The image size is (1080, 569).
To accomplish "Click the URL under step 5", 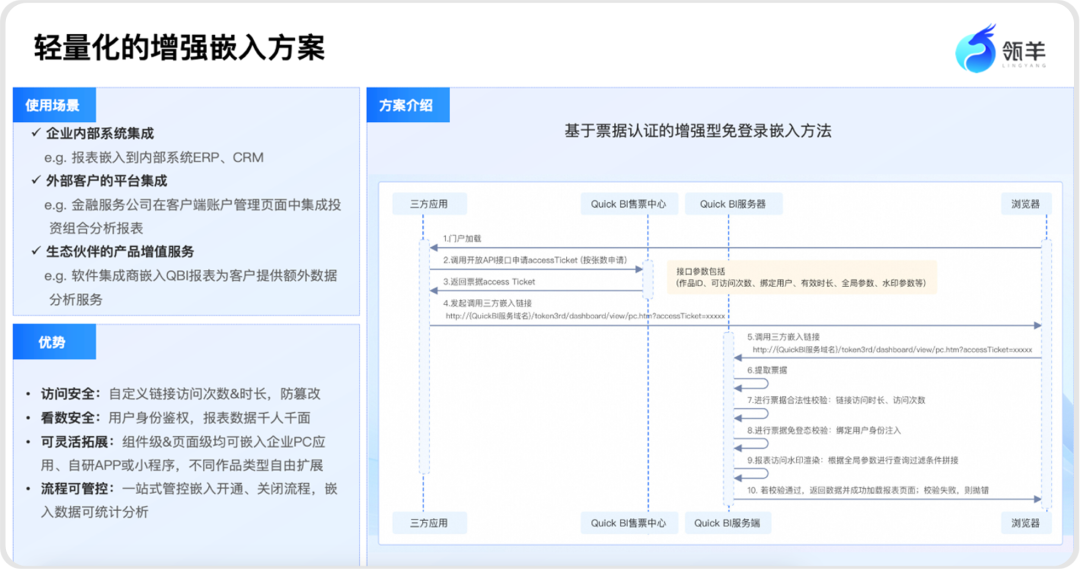I will point(892,350).
